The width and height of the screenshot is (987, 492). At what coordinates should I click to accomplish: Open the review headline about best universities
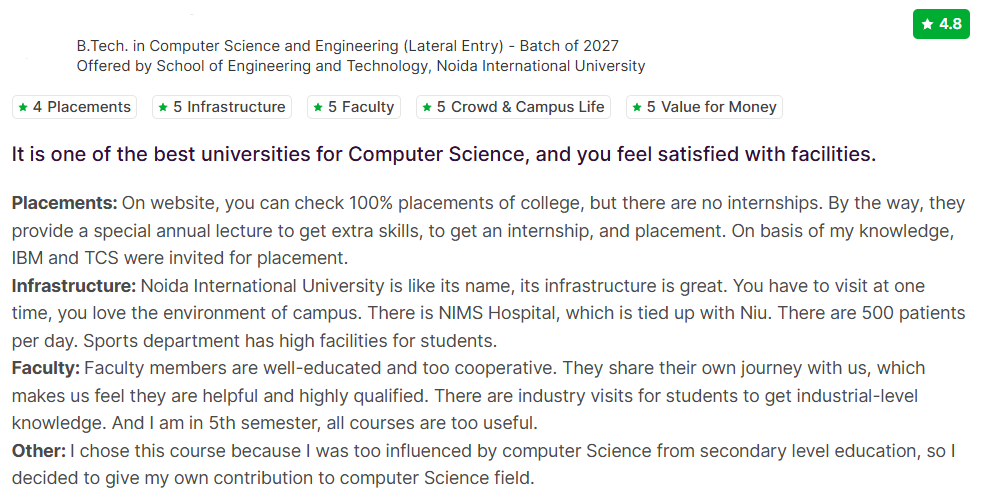tap(444, 155)
